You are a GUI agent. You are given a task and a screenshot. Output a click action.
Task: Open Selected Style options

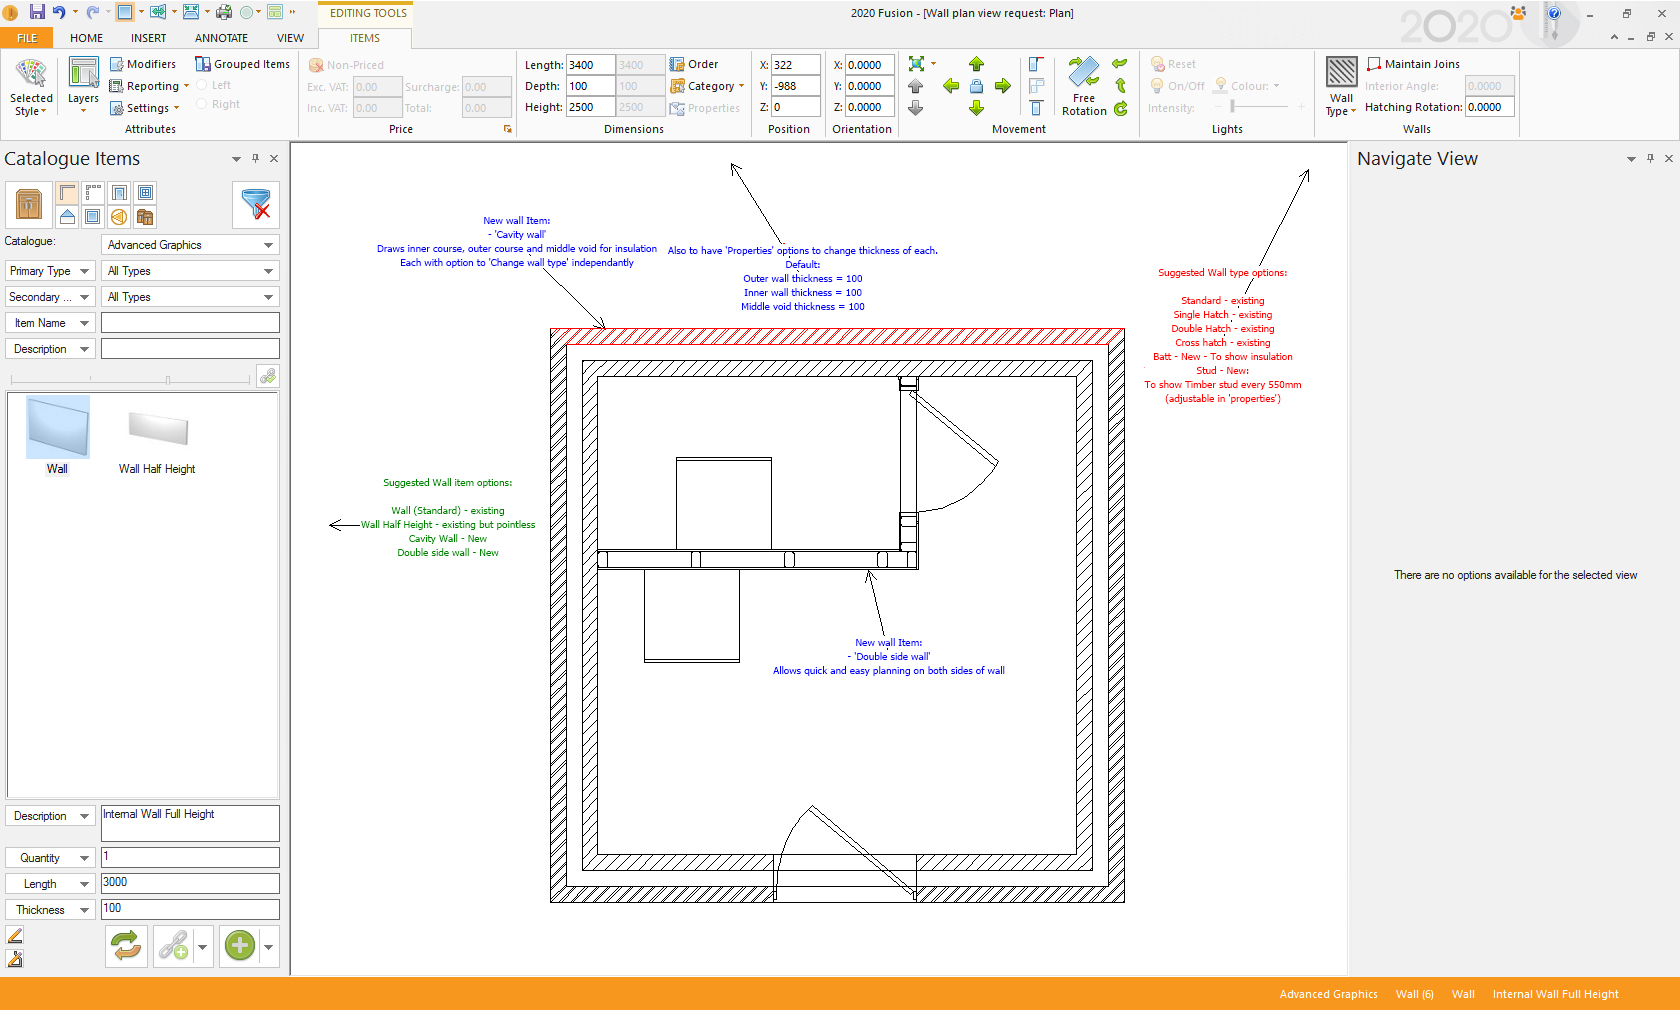point(31,87)
